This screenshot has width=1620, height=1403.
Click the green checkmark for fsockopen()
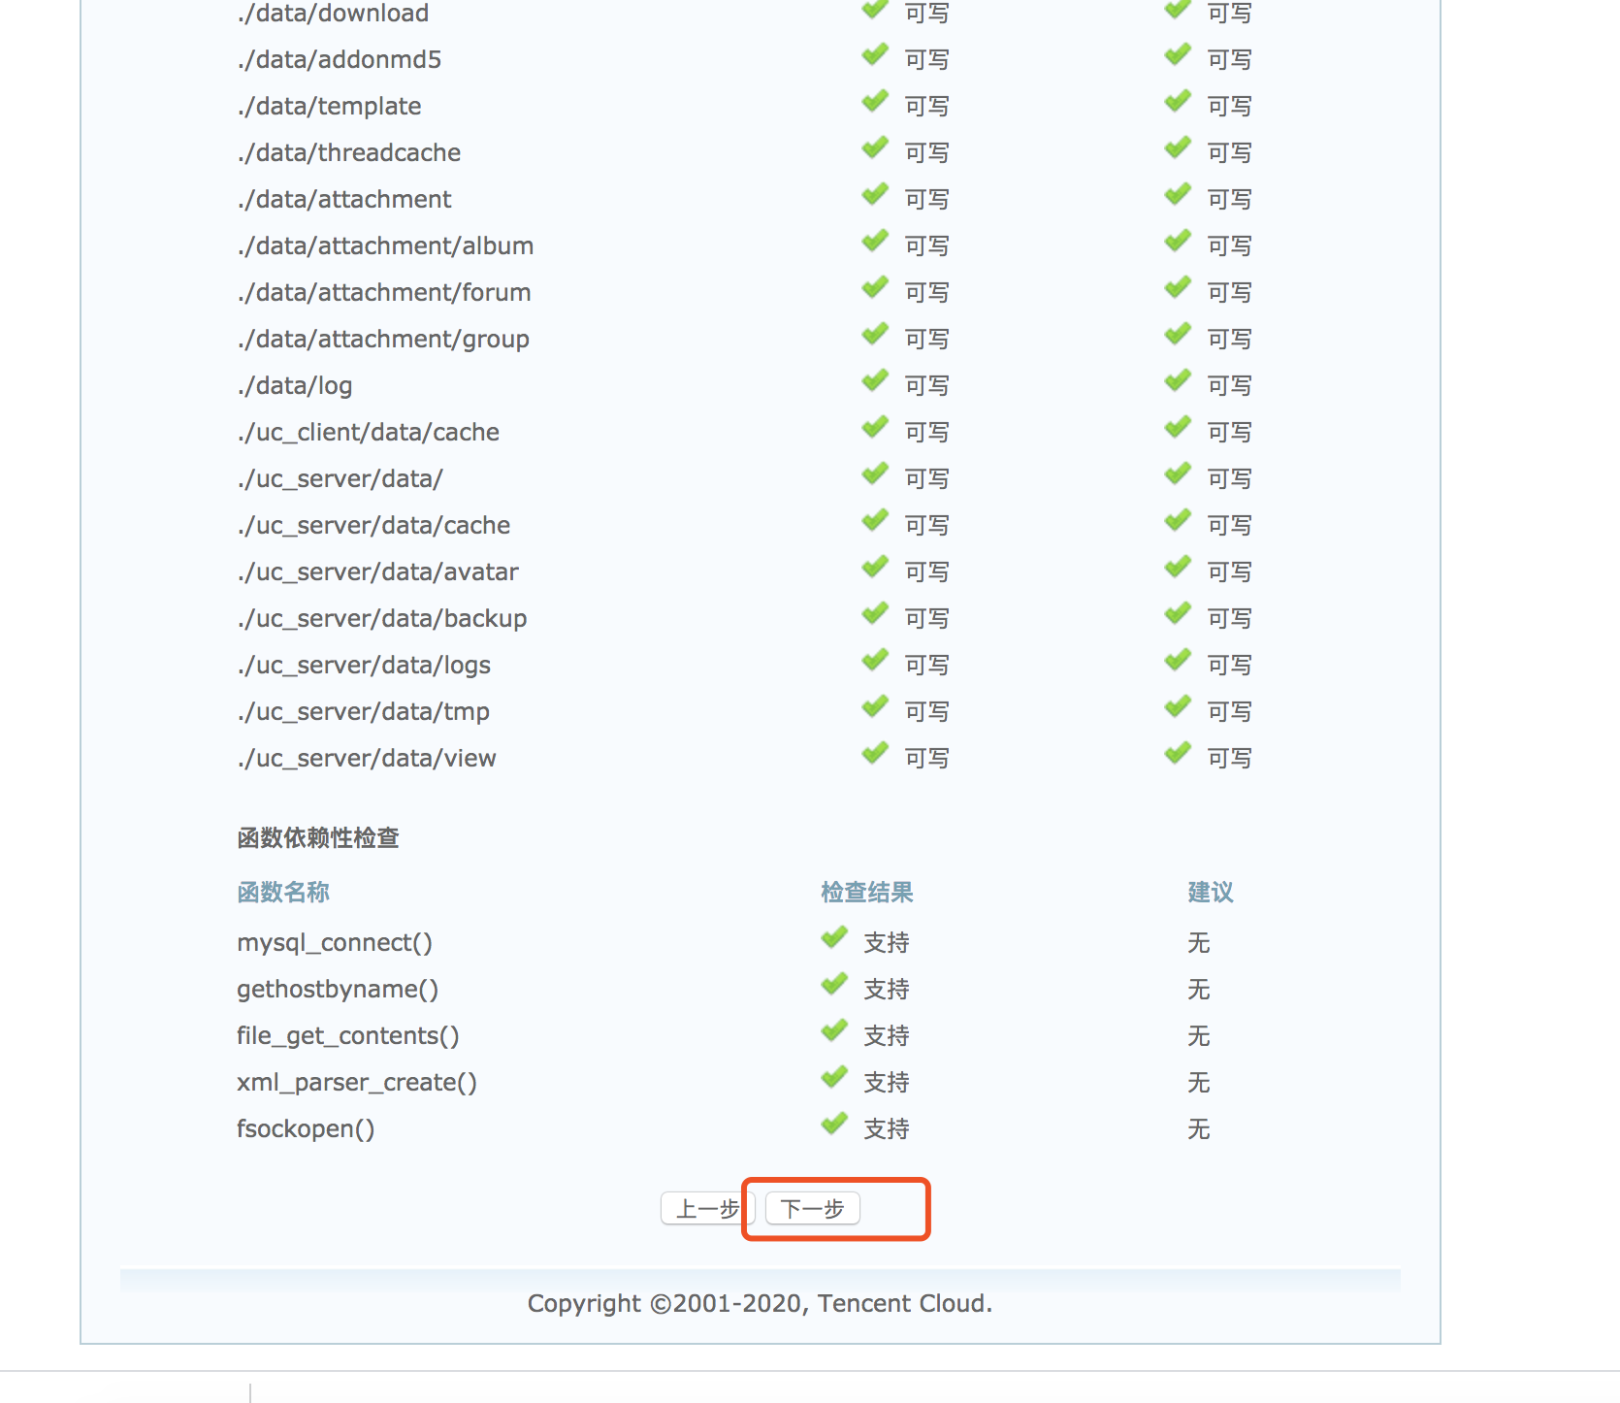pyautogui.click(x=834, y=1125)
